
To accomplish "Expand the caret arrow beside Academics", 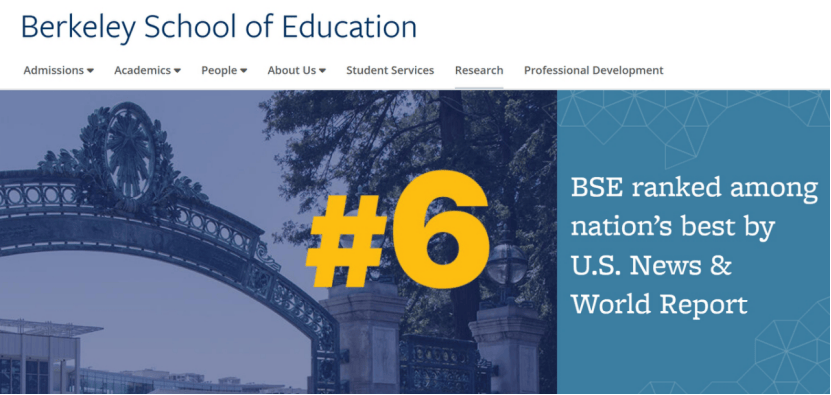I will point(177,71).
